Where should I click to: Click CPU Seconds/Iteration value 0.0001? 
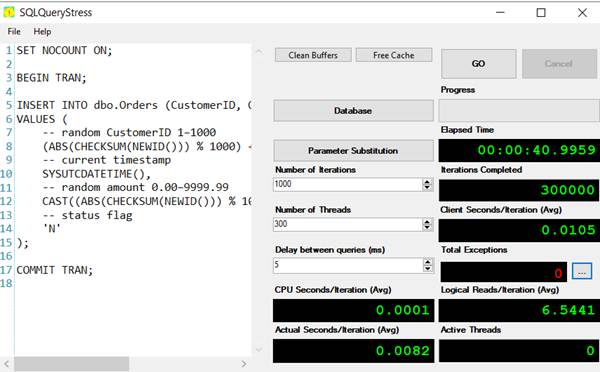pyautogui.click(x=403, y=310)
